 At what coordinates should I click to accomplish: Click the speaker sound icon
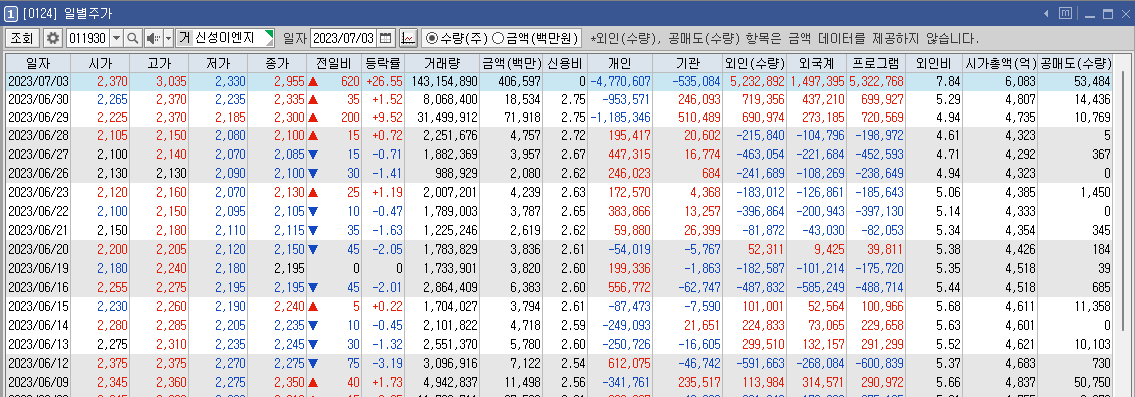point(153,38)
